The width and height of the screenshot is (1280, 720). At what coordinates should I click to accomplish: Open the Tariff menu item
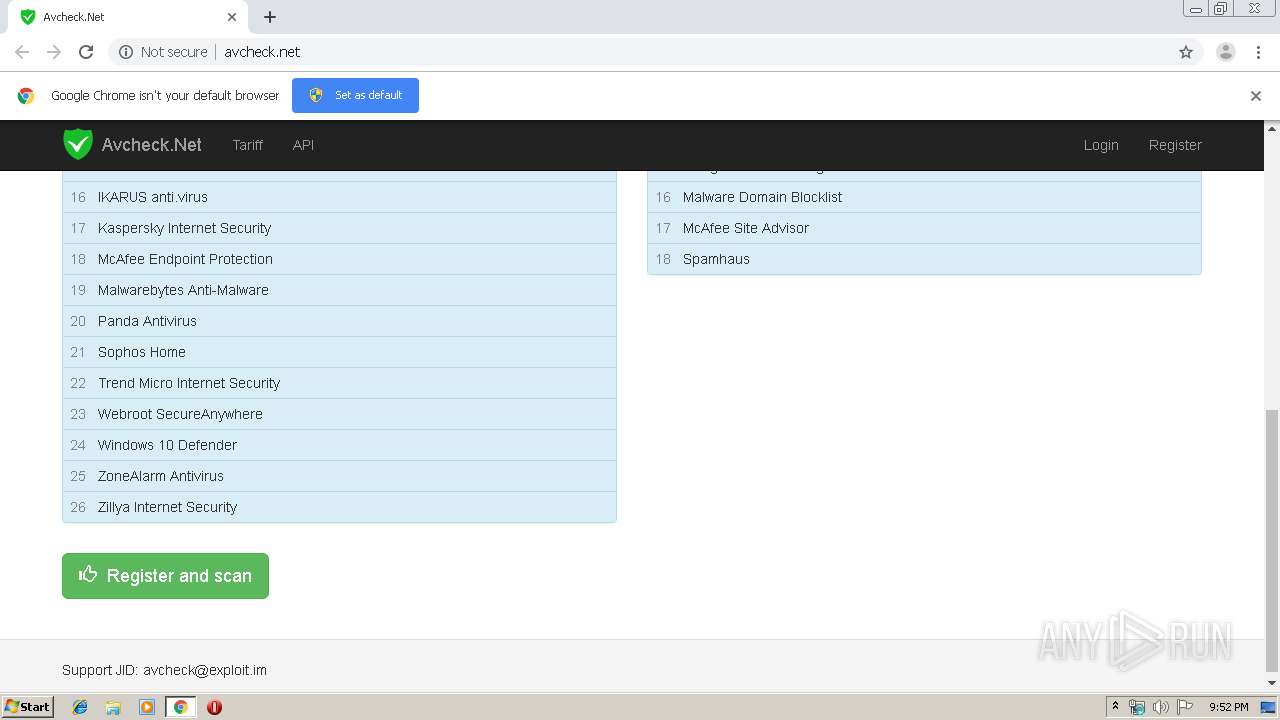tap(248, 145)
